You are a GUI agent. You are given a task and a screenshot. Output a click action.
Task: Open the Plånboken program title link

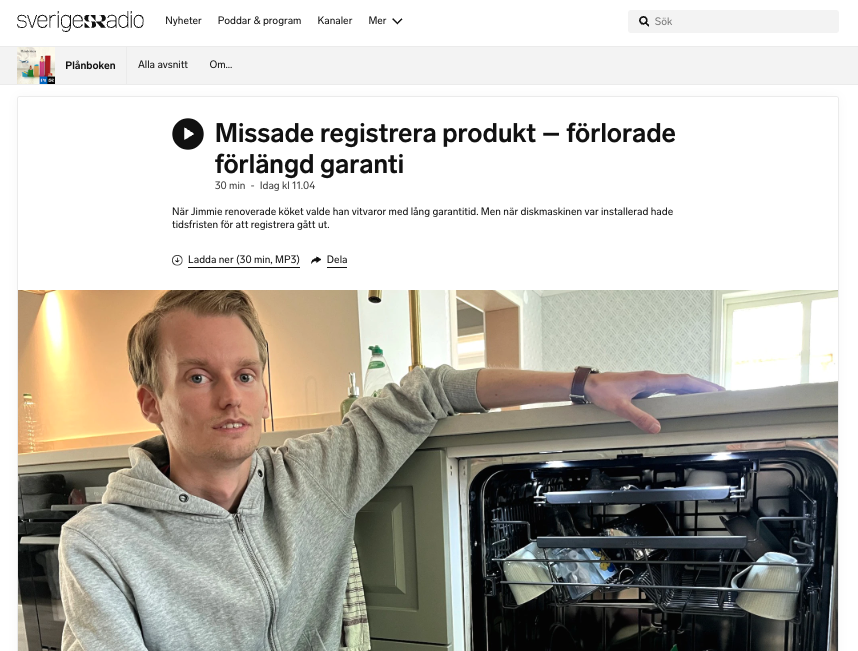pyautogui.click(x=90, y=65)
